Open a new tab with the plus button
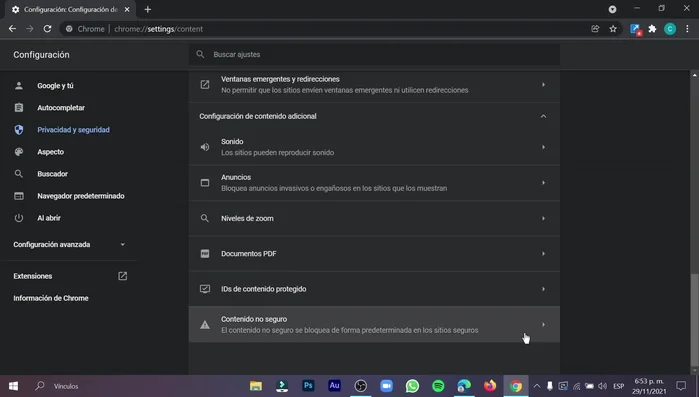This screenshot has height=397, width=699. click(x=148, y=9)
